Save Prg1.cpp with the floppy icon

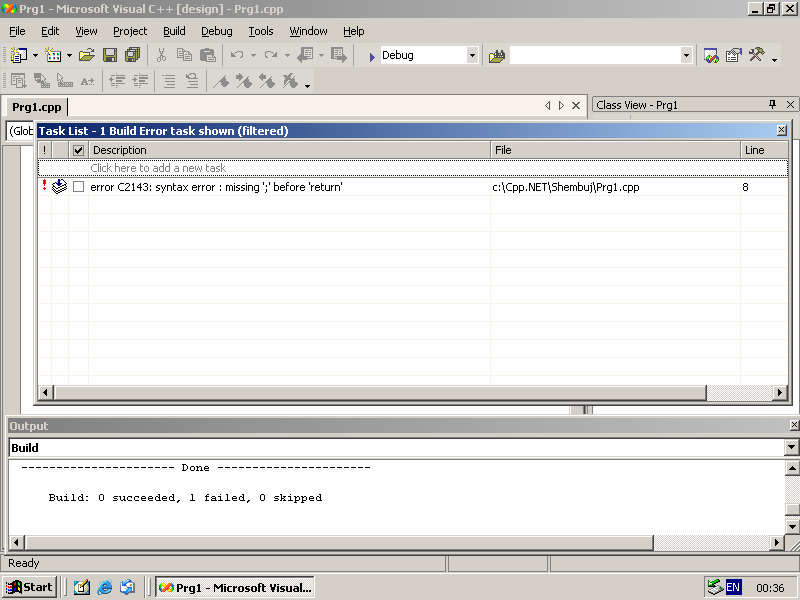[110, 55]
